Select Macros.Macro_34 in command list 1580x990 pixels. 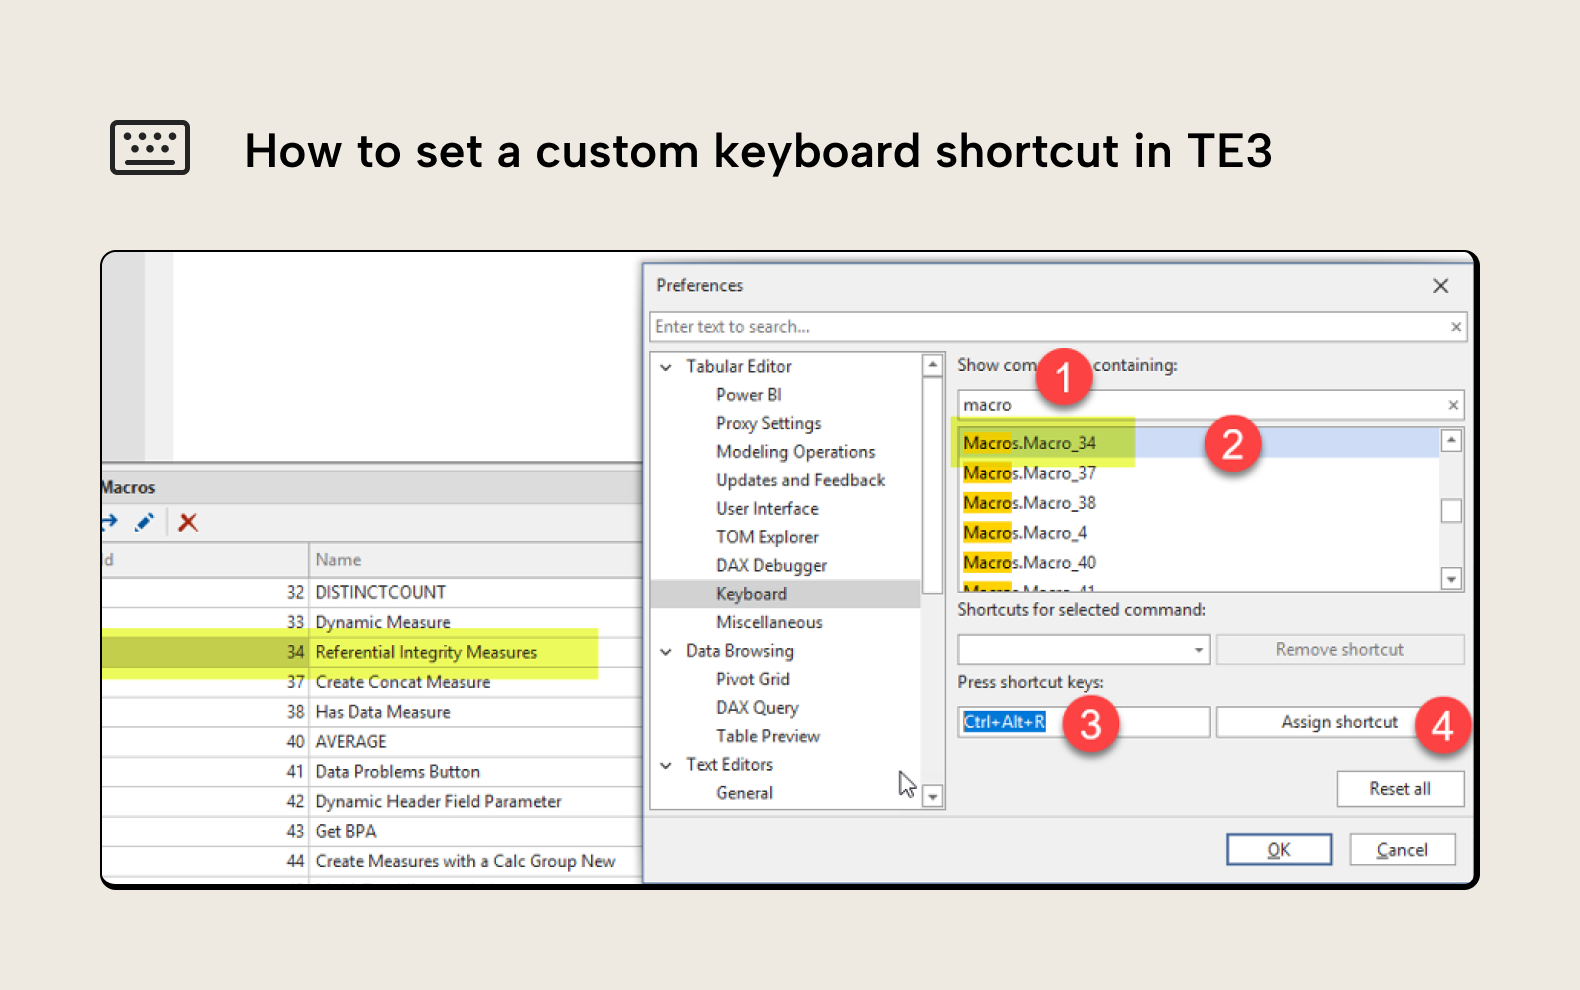1198,443
